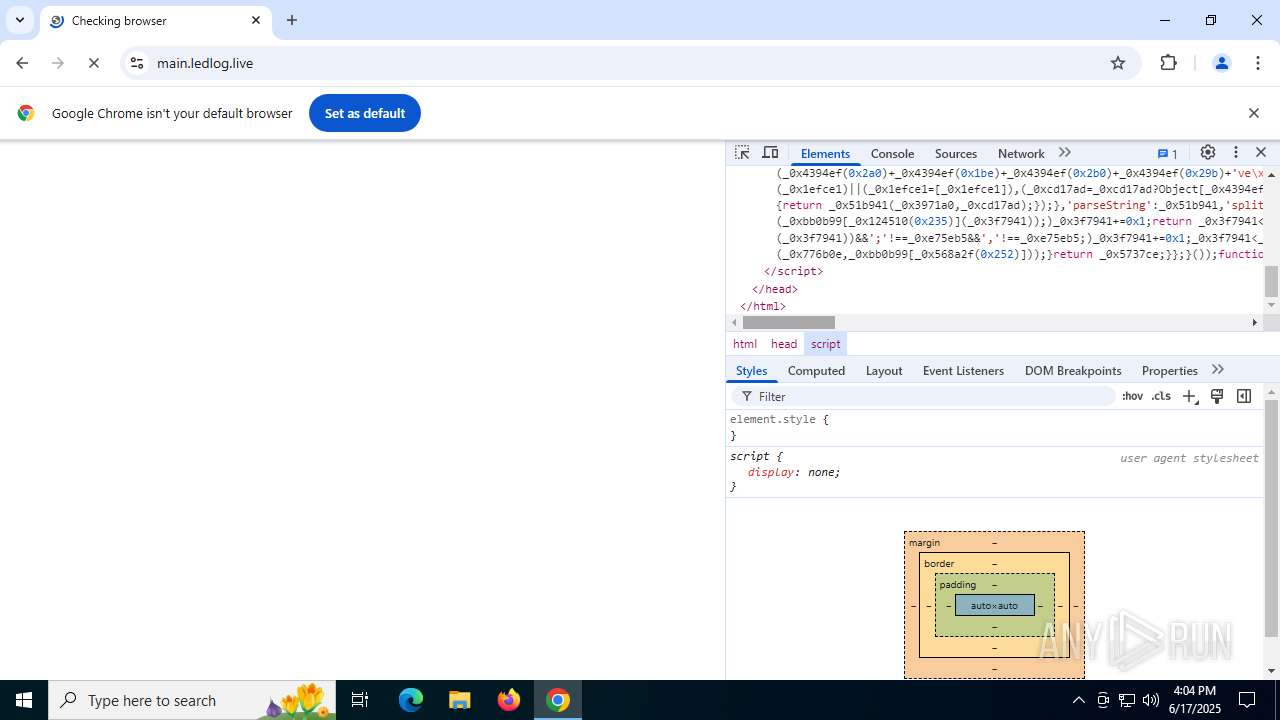This screenshot has height=720, width=1280.
Task: Open the tab search dropdown
Action: click(19, 20)
